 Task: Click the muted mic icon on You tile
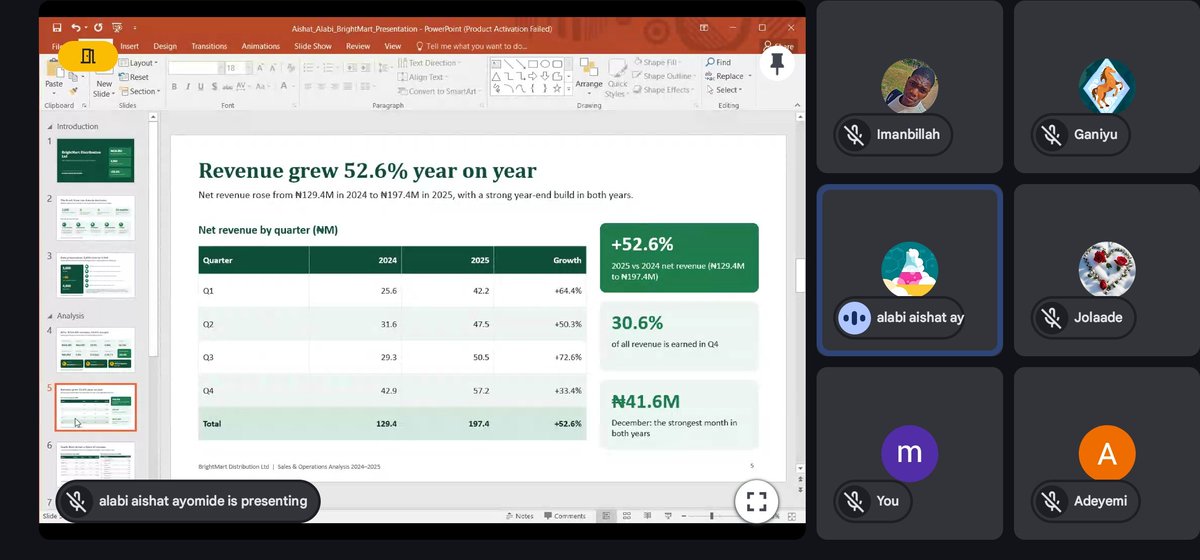pos(853,500)
